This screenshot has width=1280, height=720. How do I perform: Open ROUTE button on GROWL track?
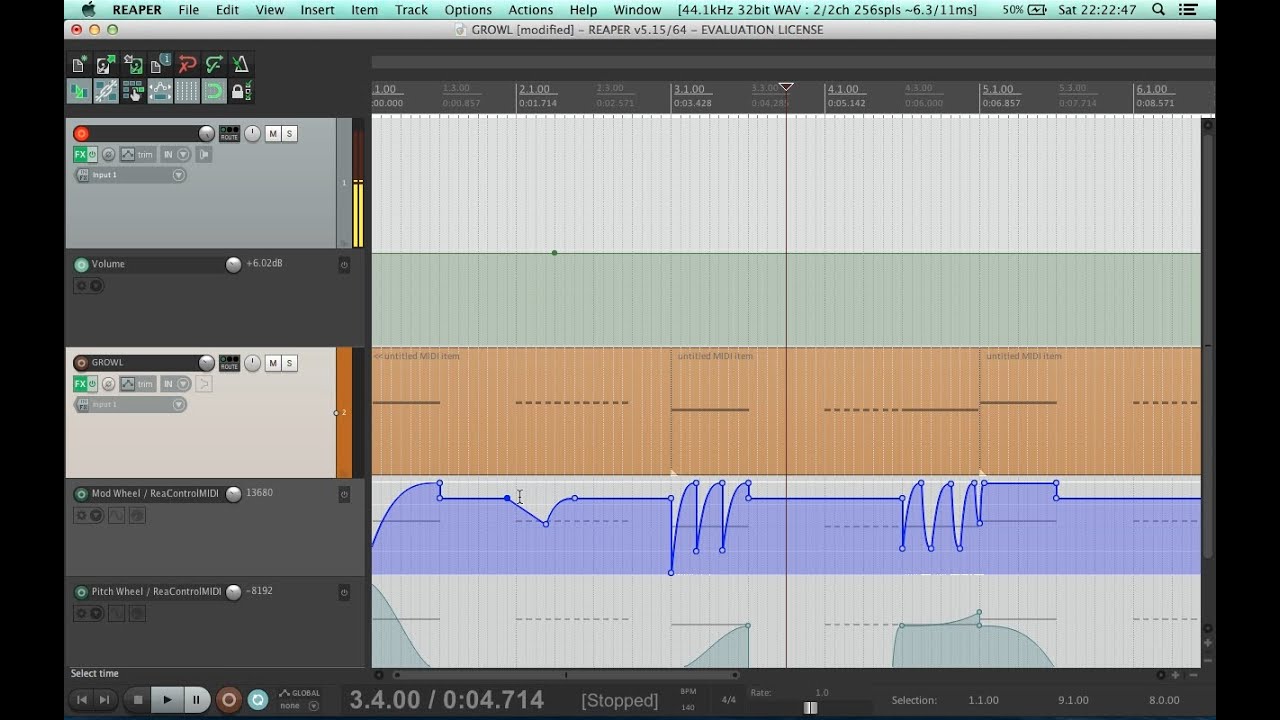tap(230, 363)
